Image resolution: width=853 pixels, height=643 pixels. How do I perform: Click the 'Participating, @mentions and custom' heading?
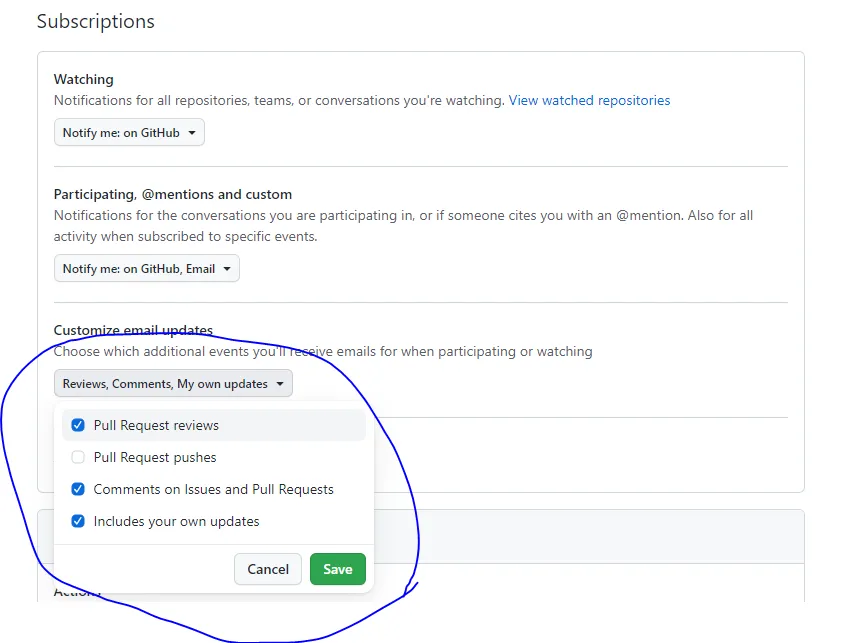tap(173, 194)
